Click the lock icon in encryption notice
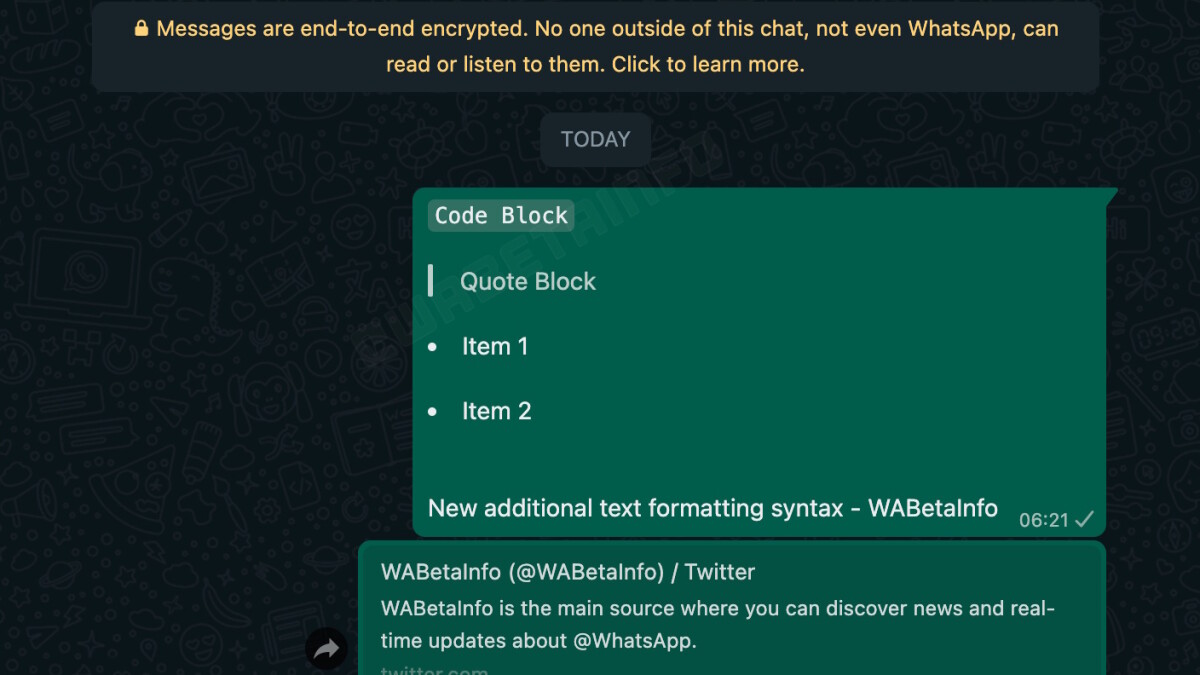Screen dimensions: 1200x675 point(142,29)
